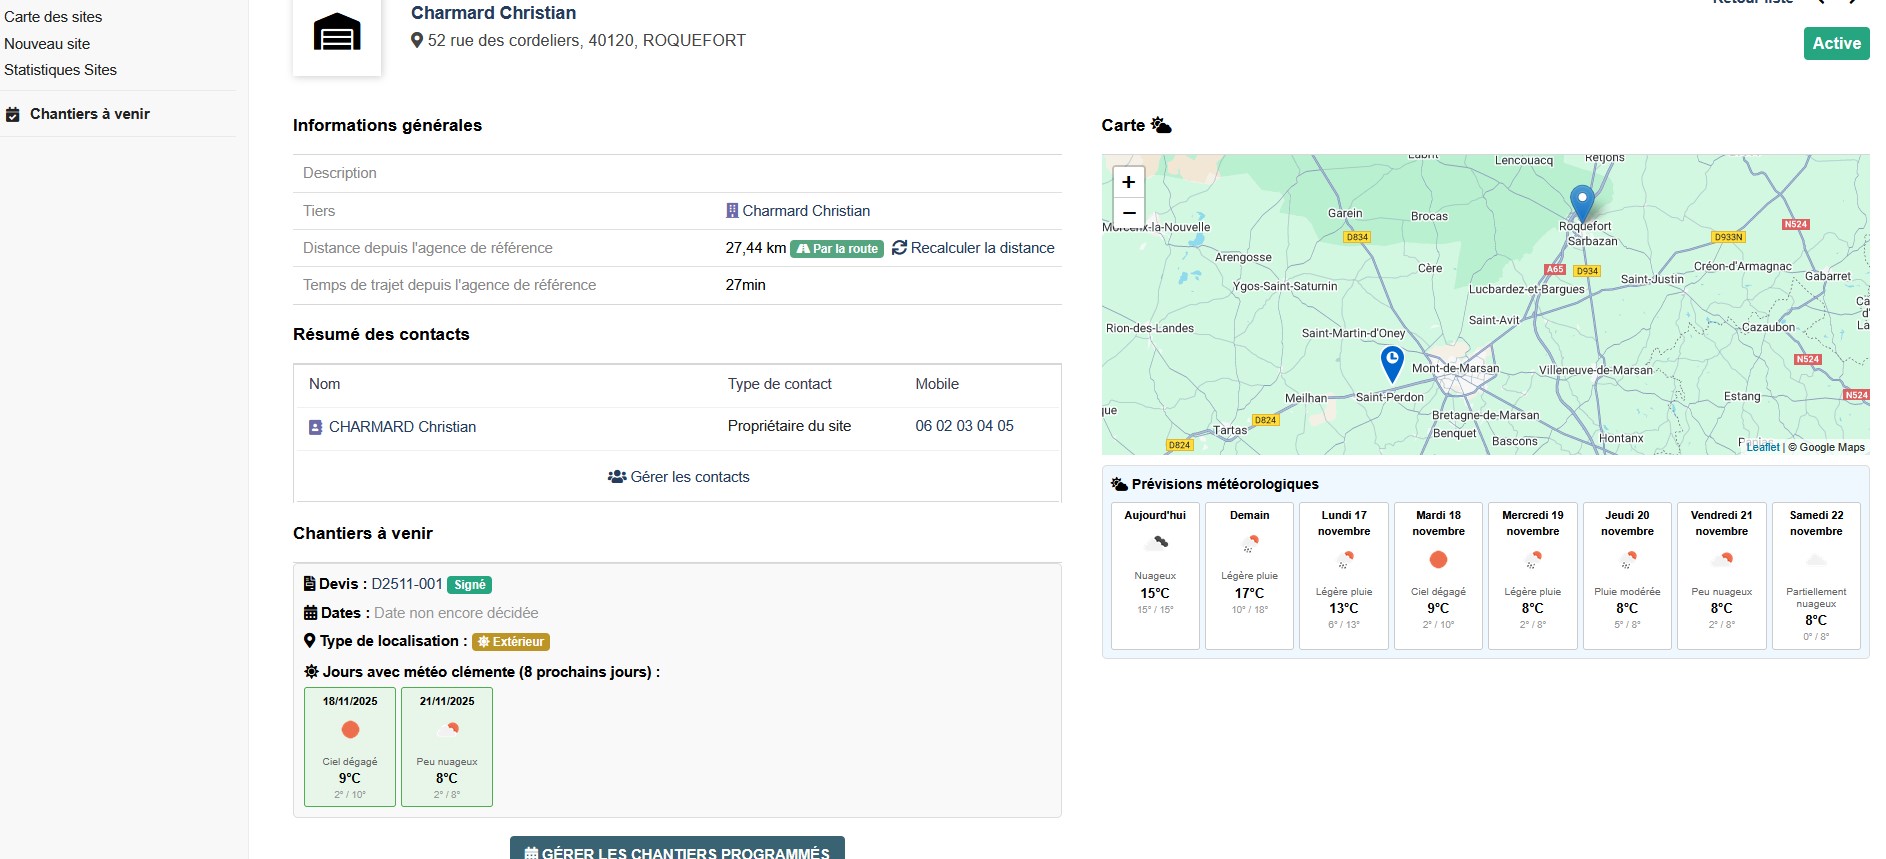Click the travel time value 27min

[746, 285]
